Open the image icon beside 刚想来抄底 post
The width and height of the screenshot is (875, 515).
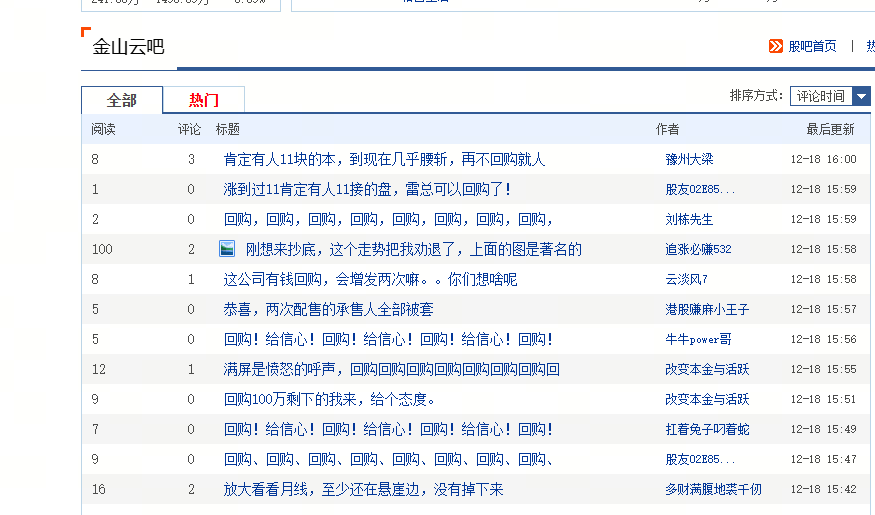(x=227, y=248)
